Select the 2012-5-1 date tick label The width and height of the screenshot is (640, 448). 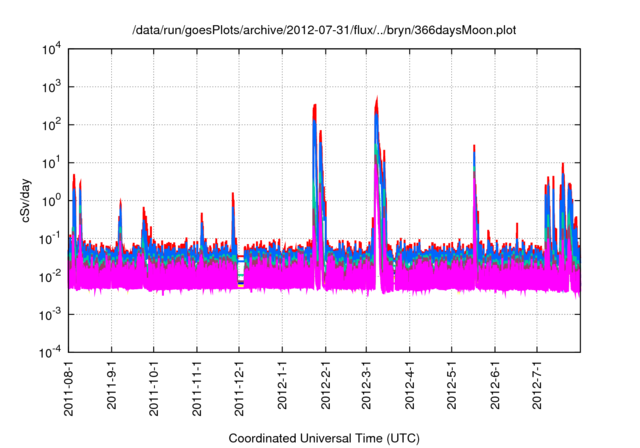click(x=451, y=389)
